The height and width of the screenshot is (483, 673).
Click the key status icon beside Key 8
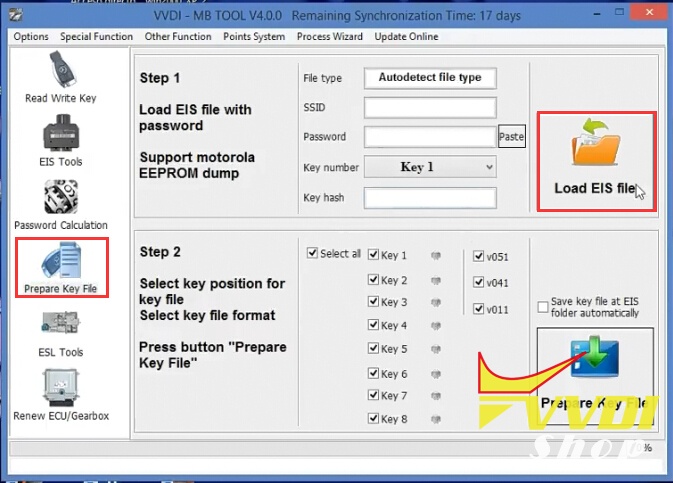pos(436,419)
